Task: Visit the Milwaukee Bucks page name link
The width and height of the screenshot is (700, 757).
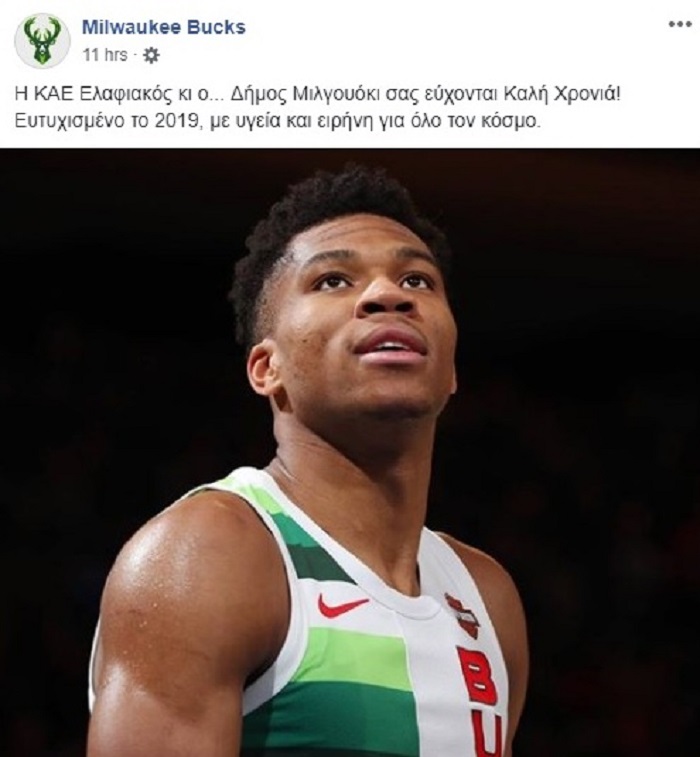Action: tap(164, 28)
